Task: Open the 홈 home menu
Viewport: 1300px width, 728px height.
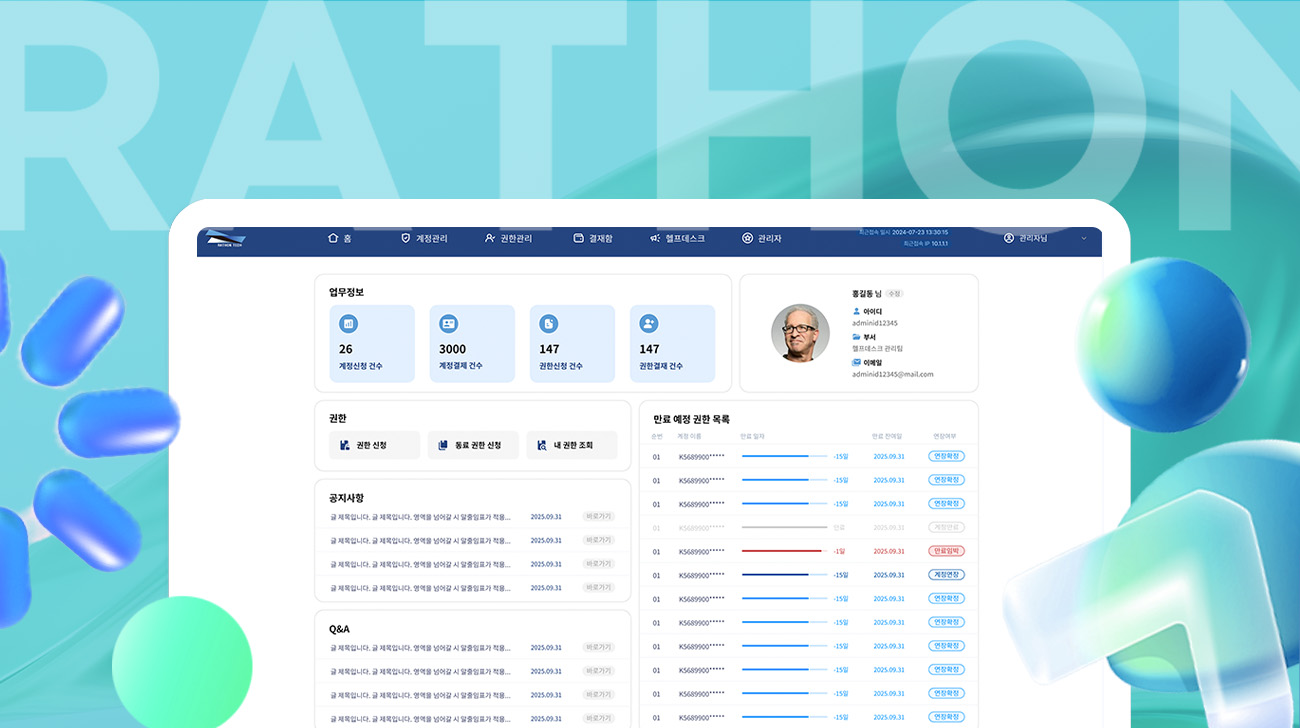Action: point(340,238)
